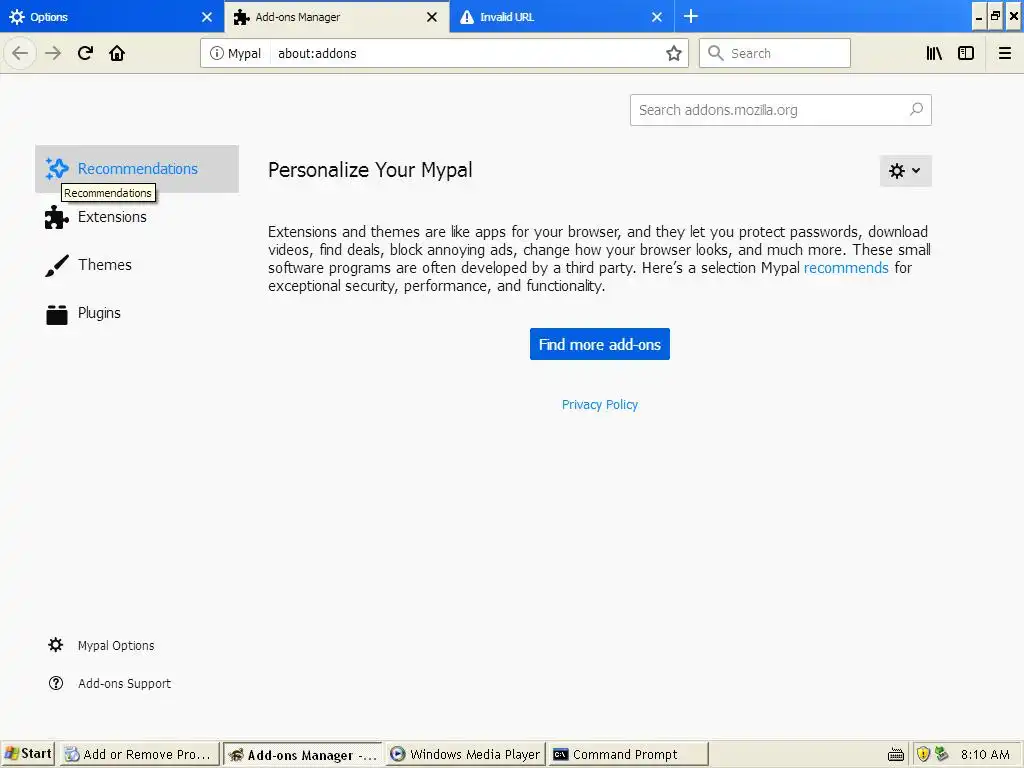The width and height of the screenshot is (1024, 768).
Task: Open the Recommendations category
Action: (x=137, y=168)
